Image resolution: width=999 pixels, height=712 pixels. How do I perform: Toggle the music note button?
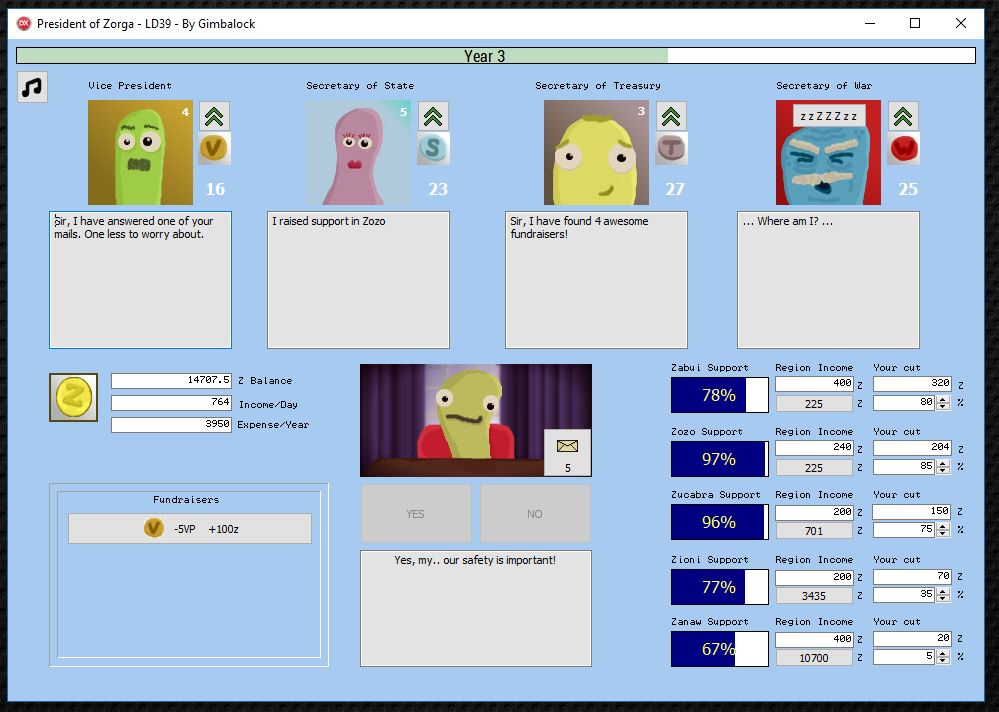(32, 87)
